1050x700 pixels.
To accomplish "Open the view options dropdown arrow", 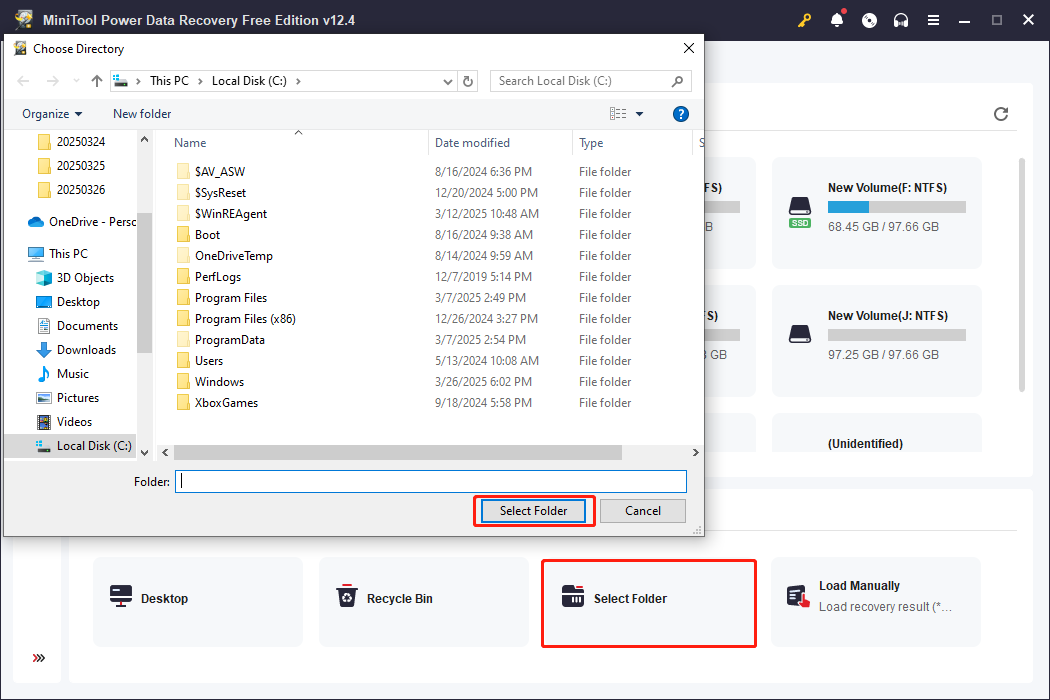I will pyautogui.click(x=640, y=114).
